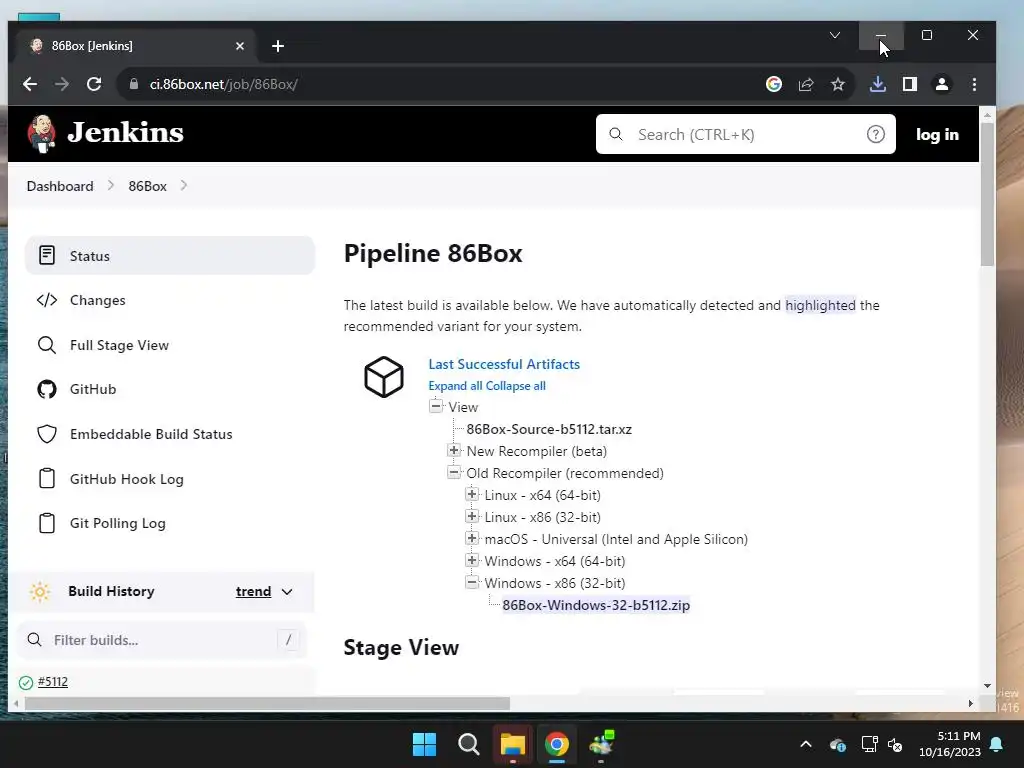The width and height of the screenshot is (1024, 768).
Task: Focus the Filter builds input field
Action: [x=161, y=640]
